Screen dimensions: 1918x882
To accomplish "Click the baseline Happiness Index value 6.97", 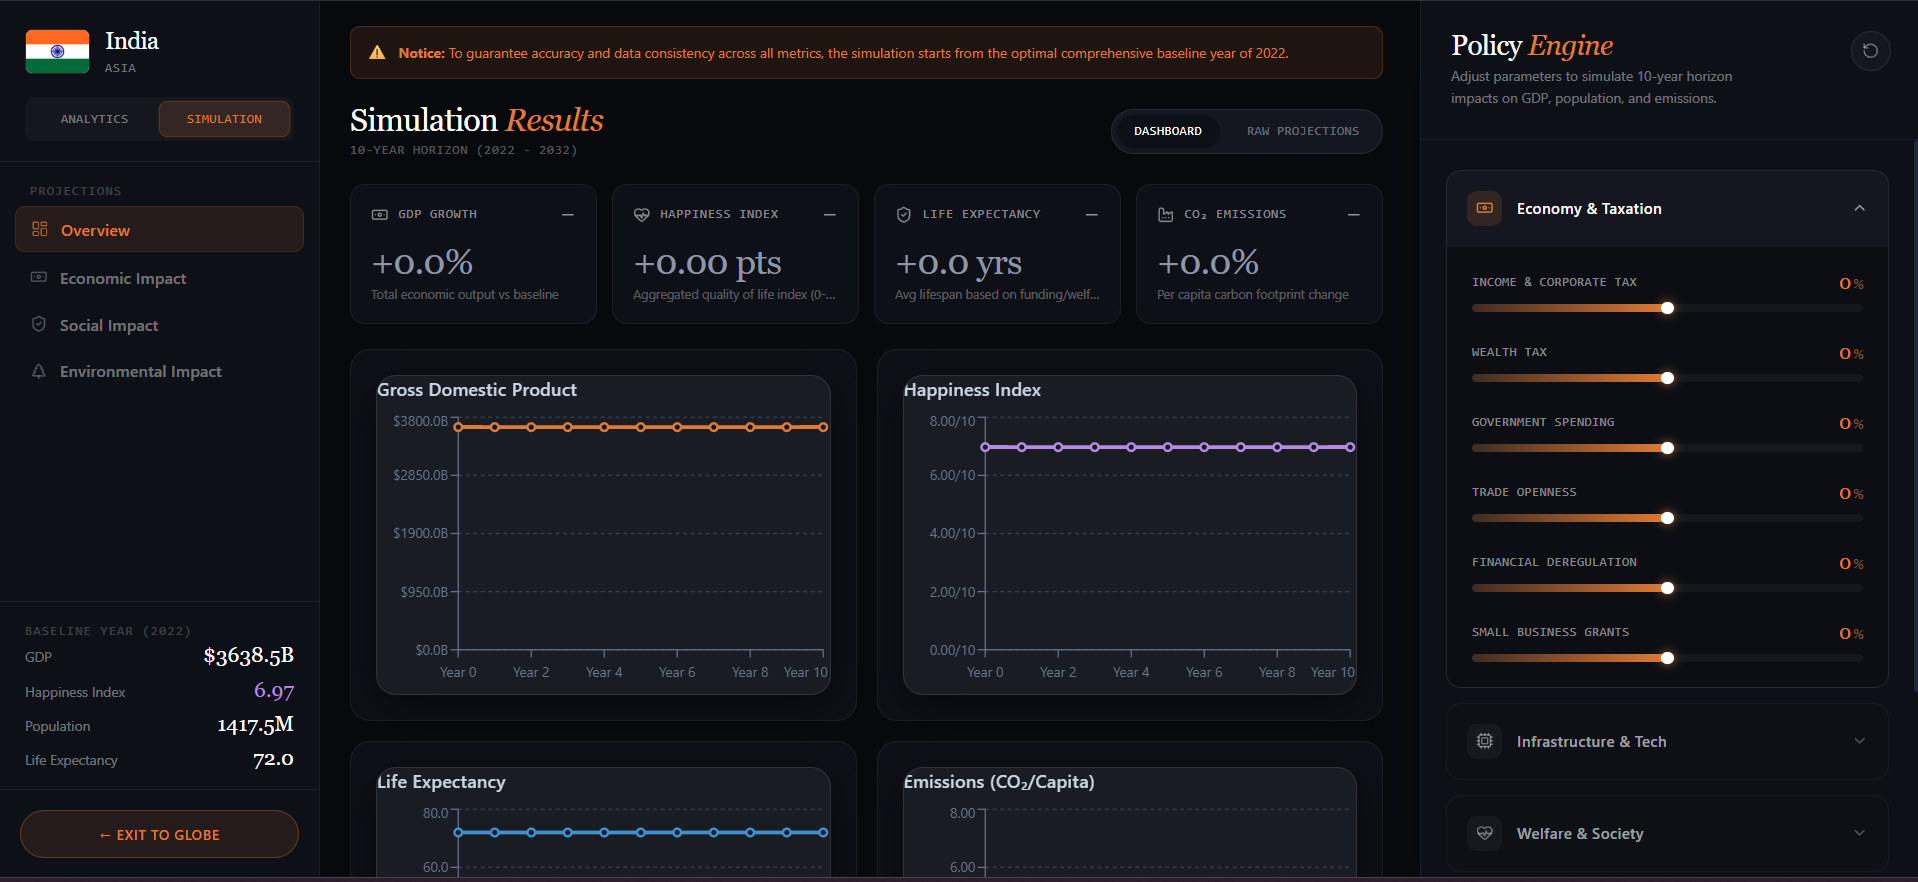I will click(274, 690).
